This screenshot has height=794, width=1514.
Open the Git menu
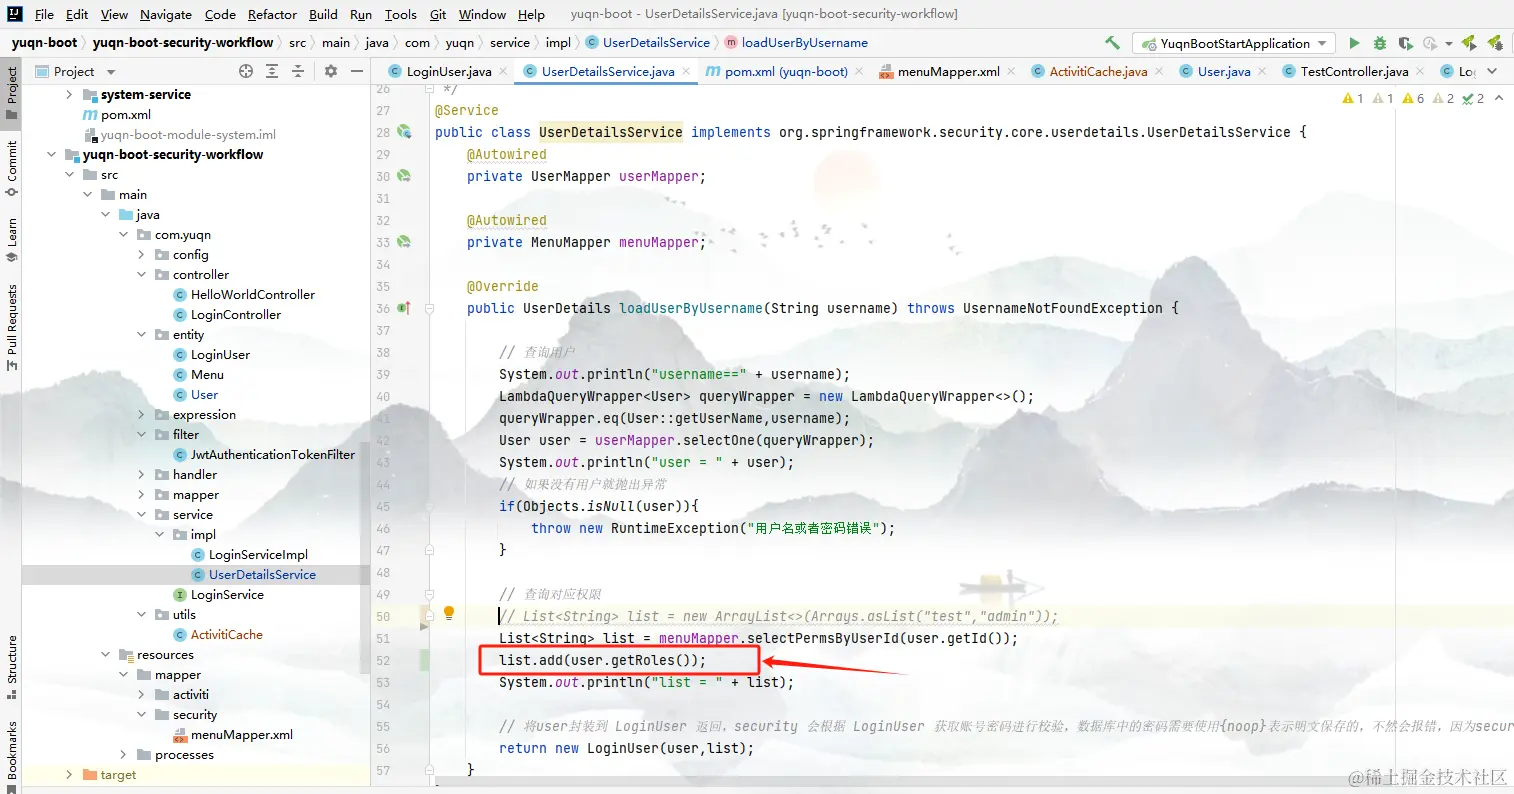[438, 14]
